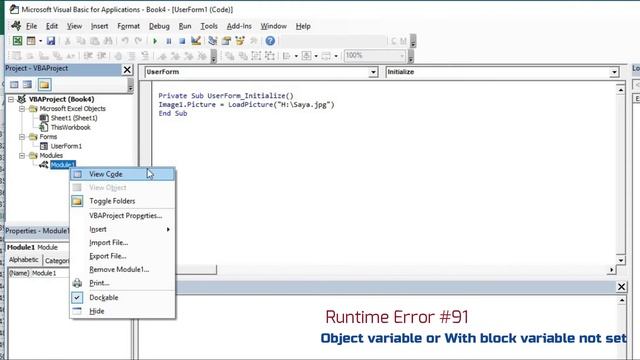640x360 pixels.
Task: Stop execution with Reset icon
Action: [182, 41]
